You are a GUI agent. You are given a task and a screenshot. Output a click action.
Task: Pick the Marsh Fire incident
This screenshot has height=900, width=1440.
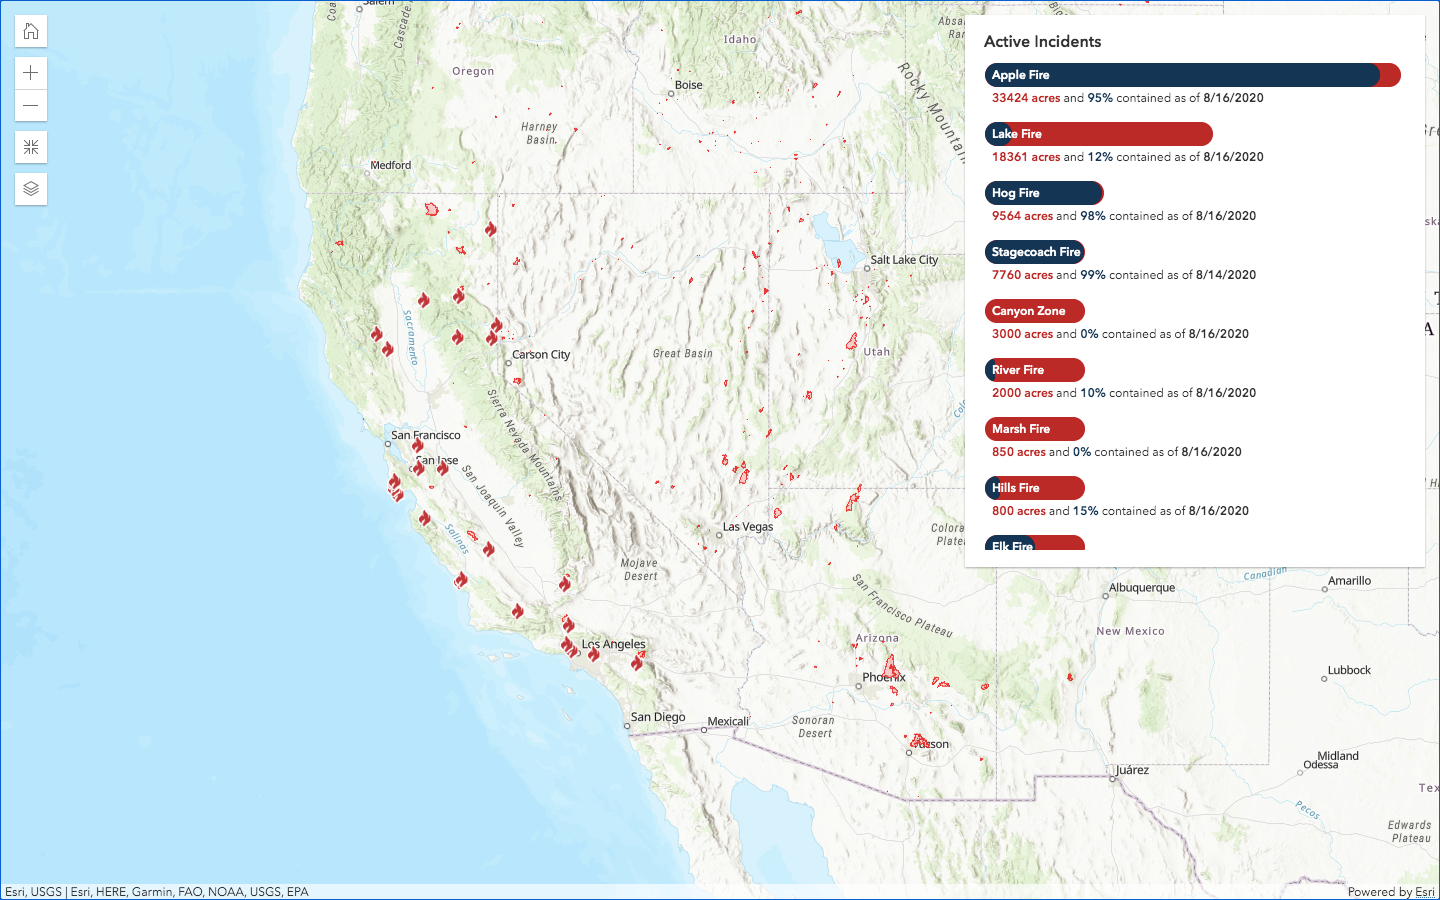click(x=1035, y=429)
